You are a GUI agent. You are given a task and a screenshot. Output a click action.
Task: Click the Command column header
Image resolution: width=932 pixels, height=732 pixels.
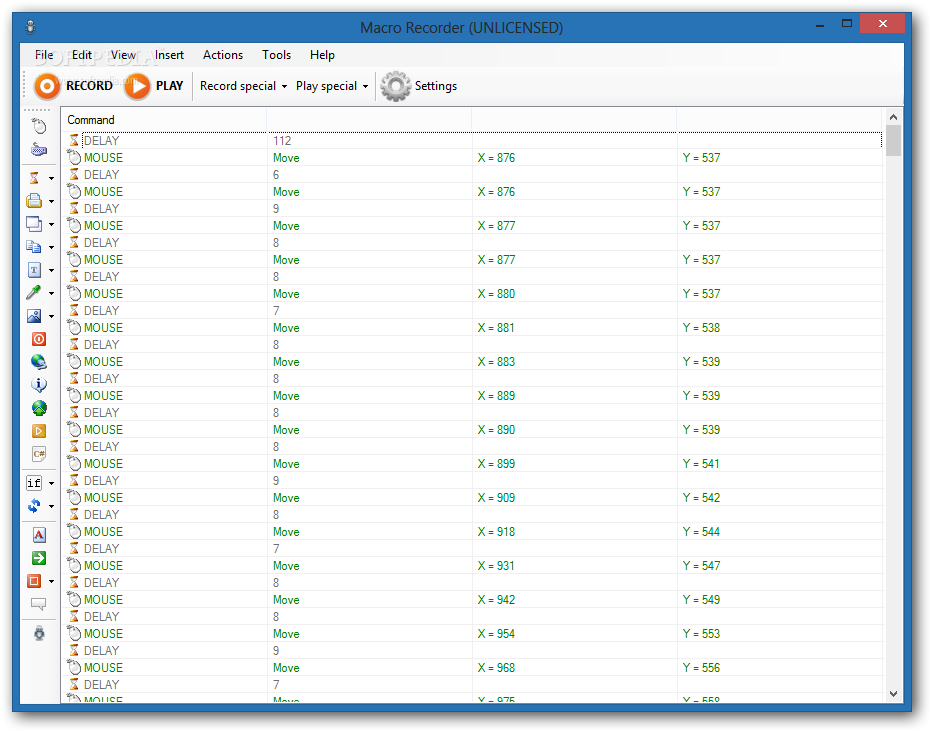(163, 120)
